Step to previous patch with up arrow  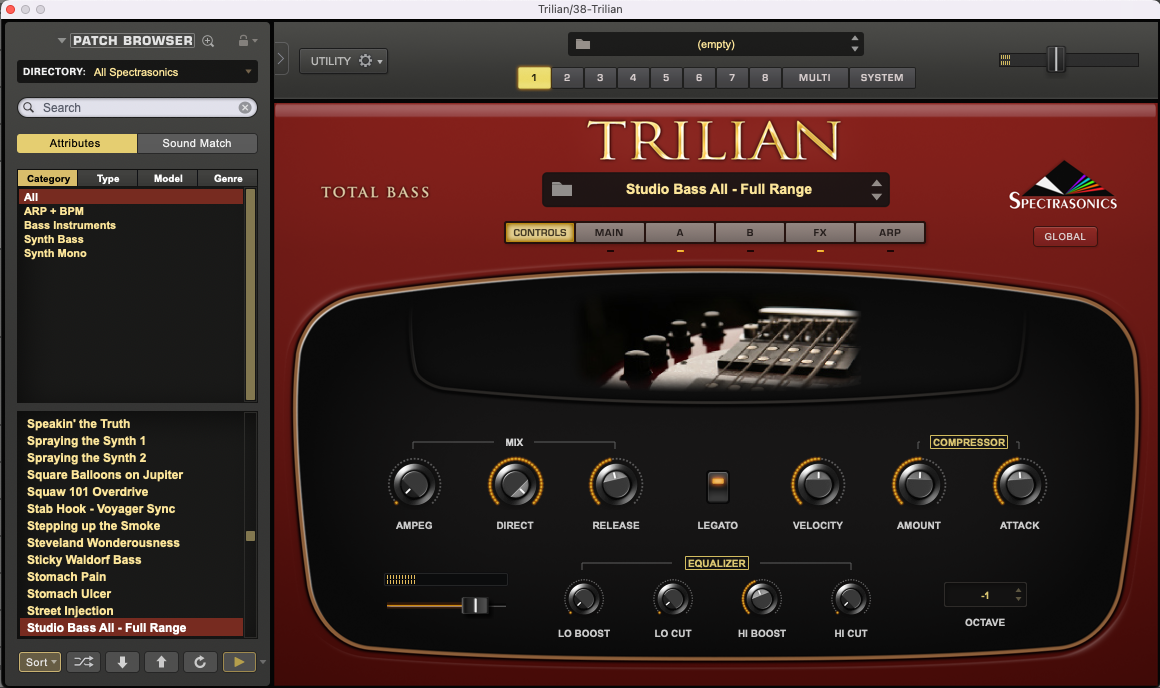tap(161, 662)
